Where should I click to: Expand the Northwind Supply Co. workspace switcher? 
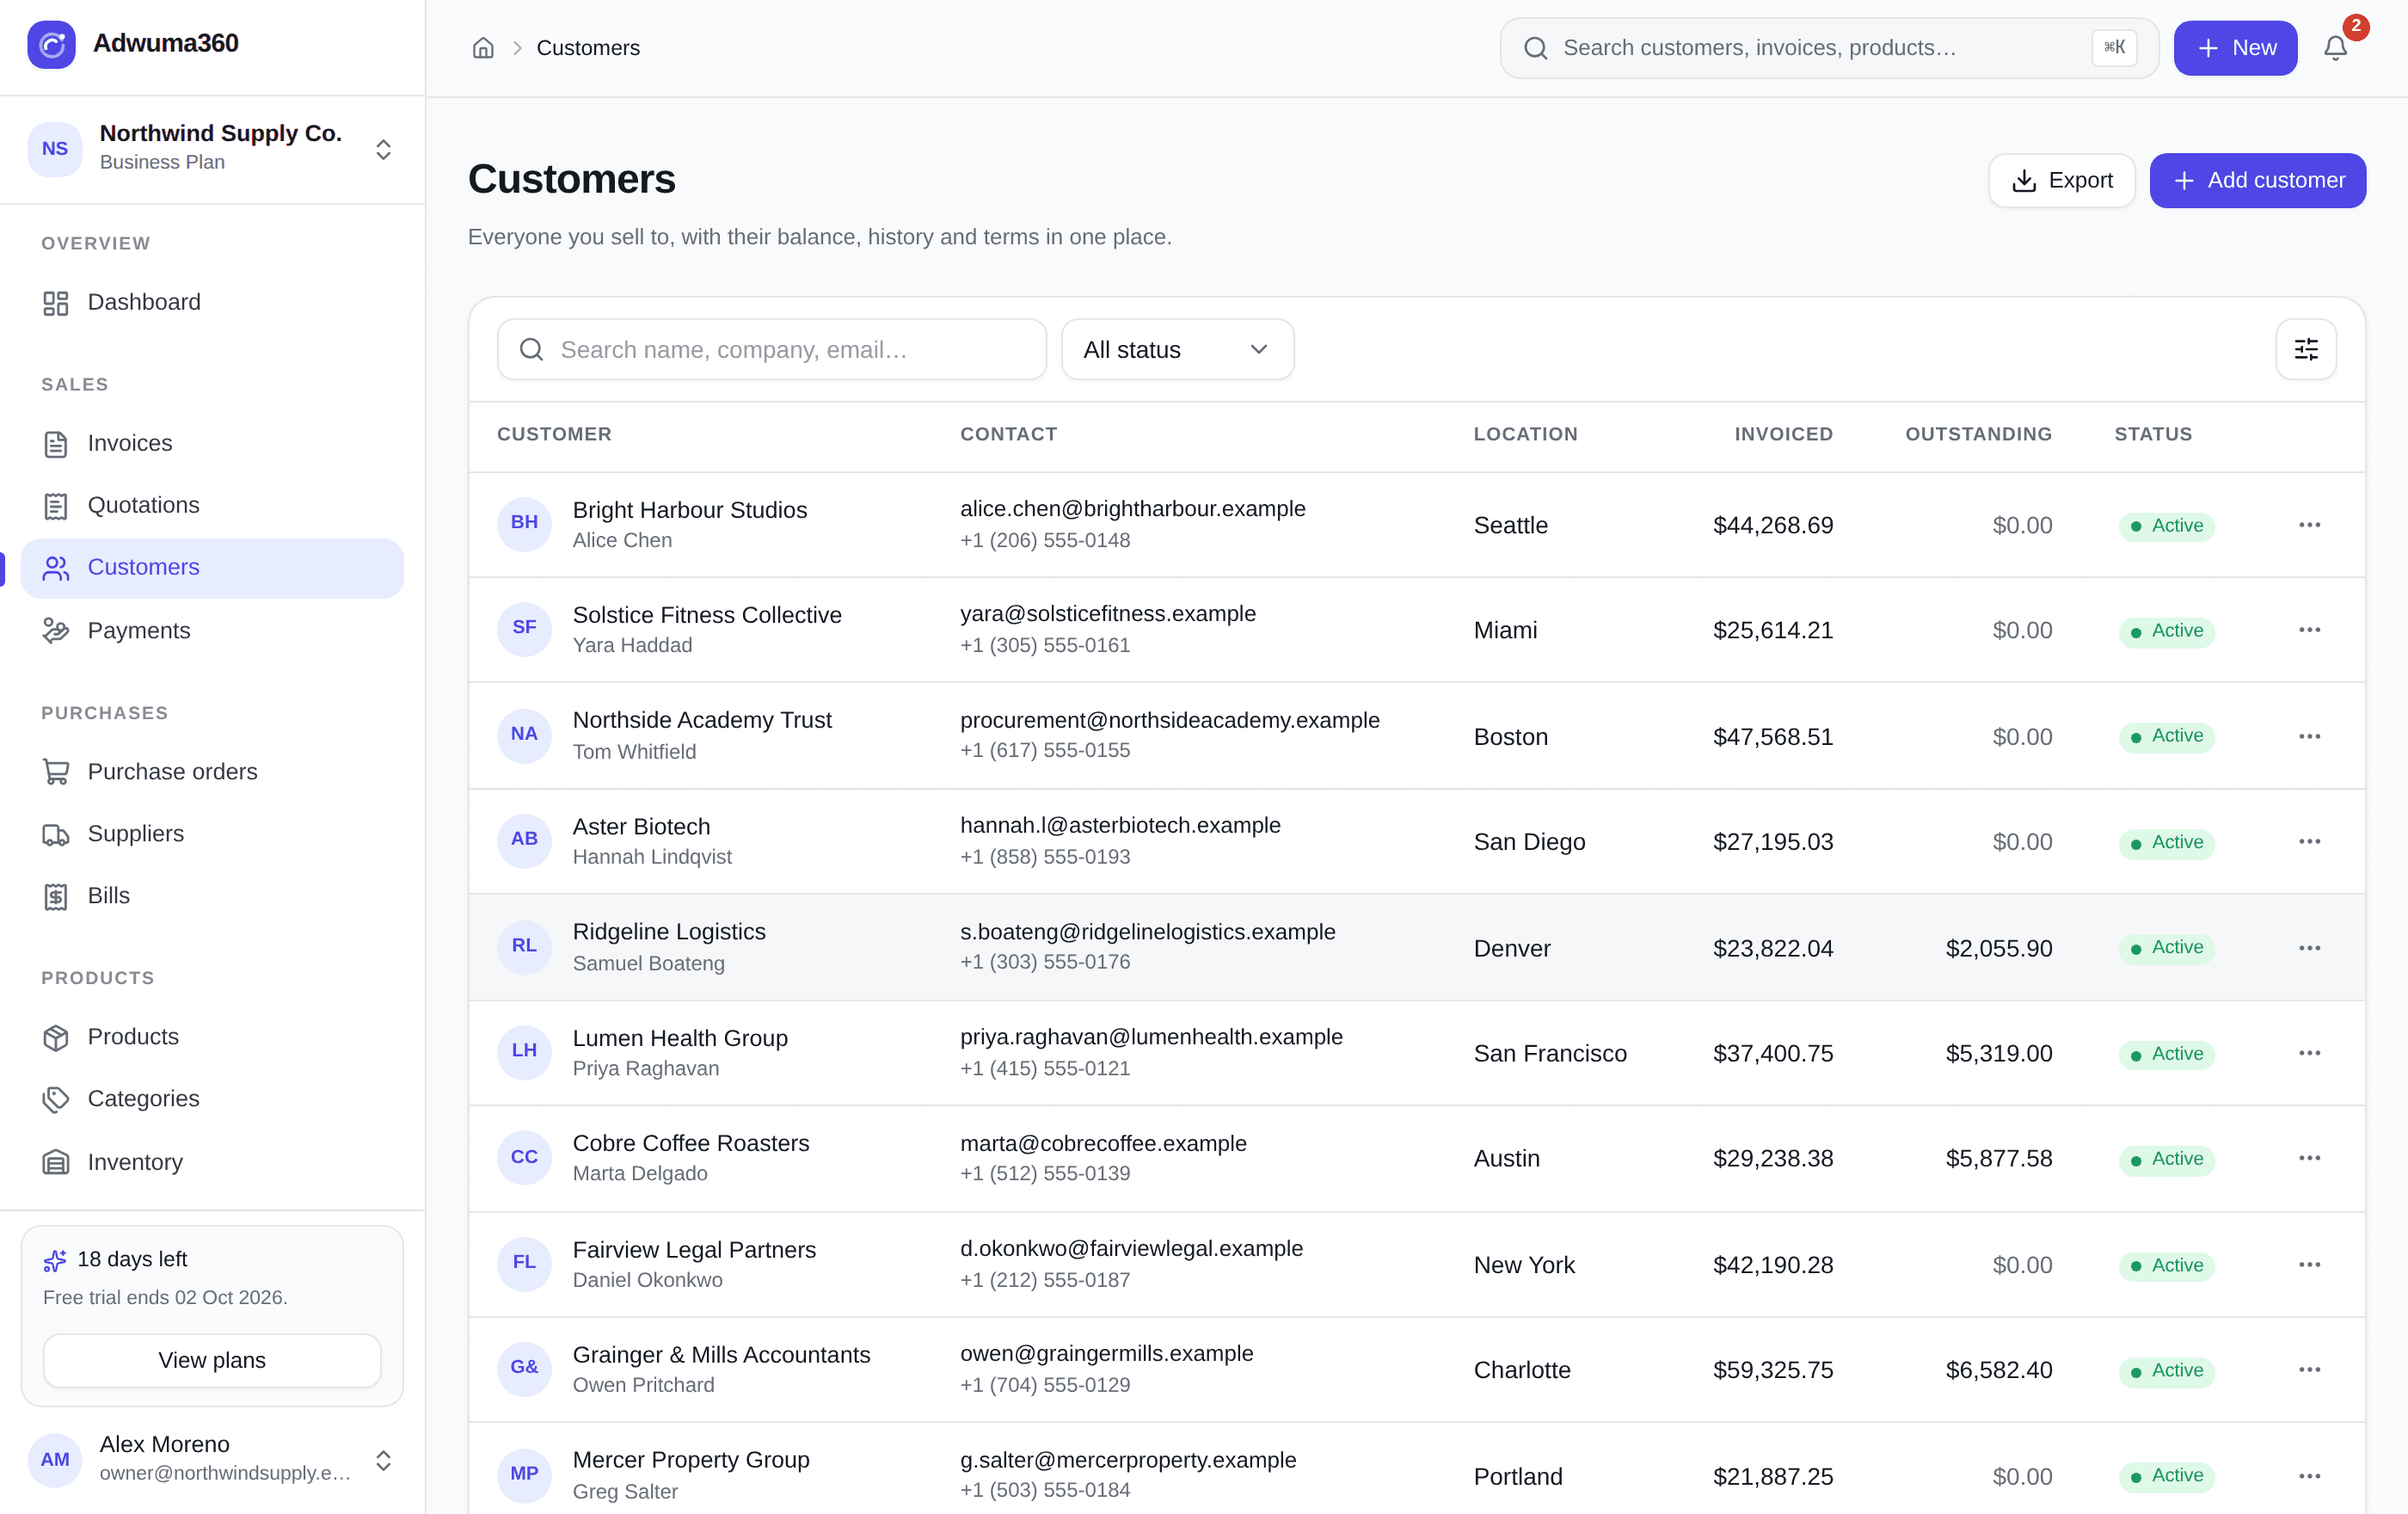383,149
